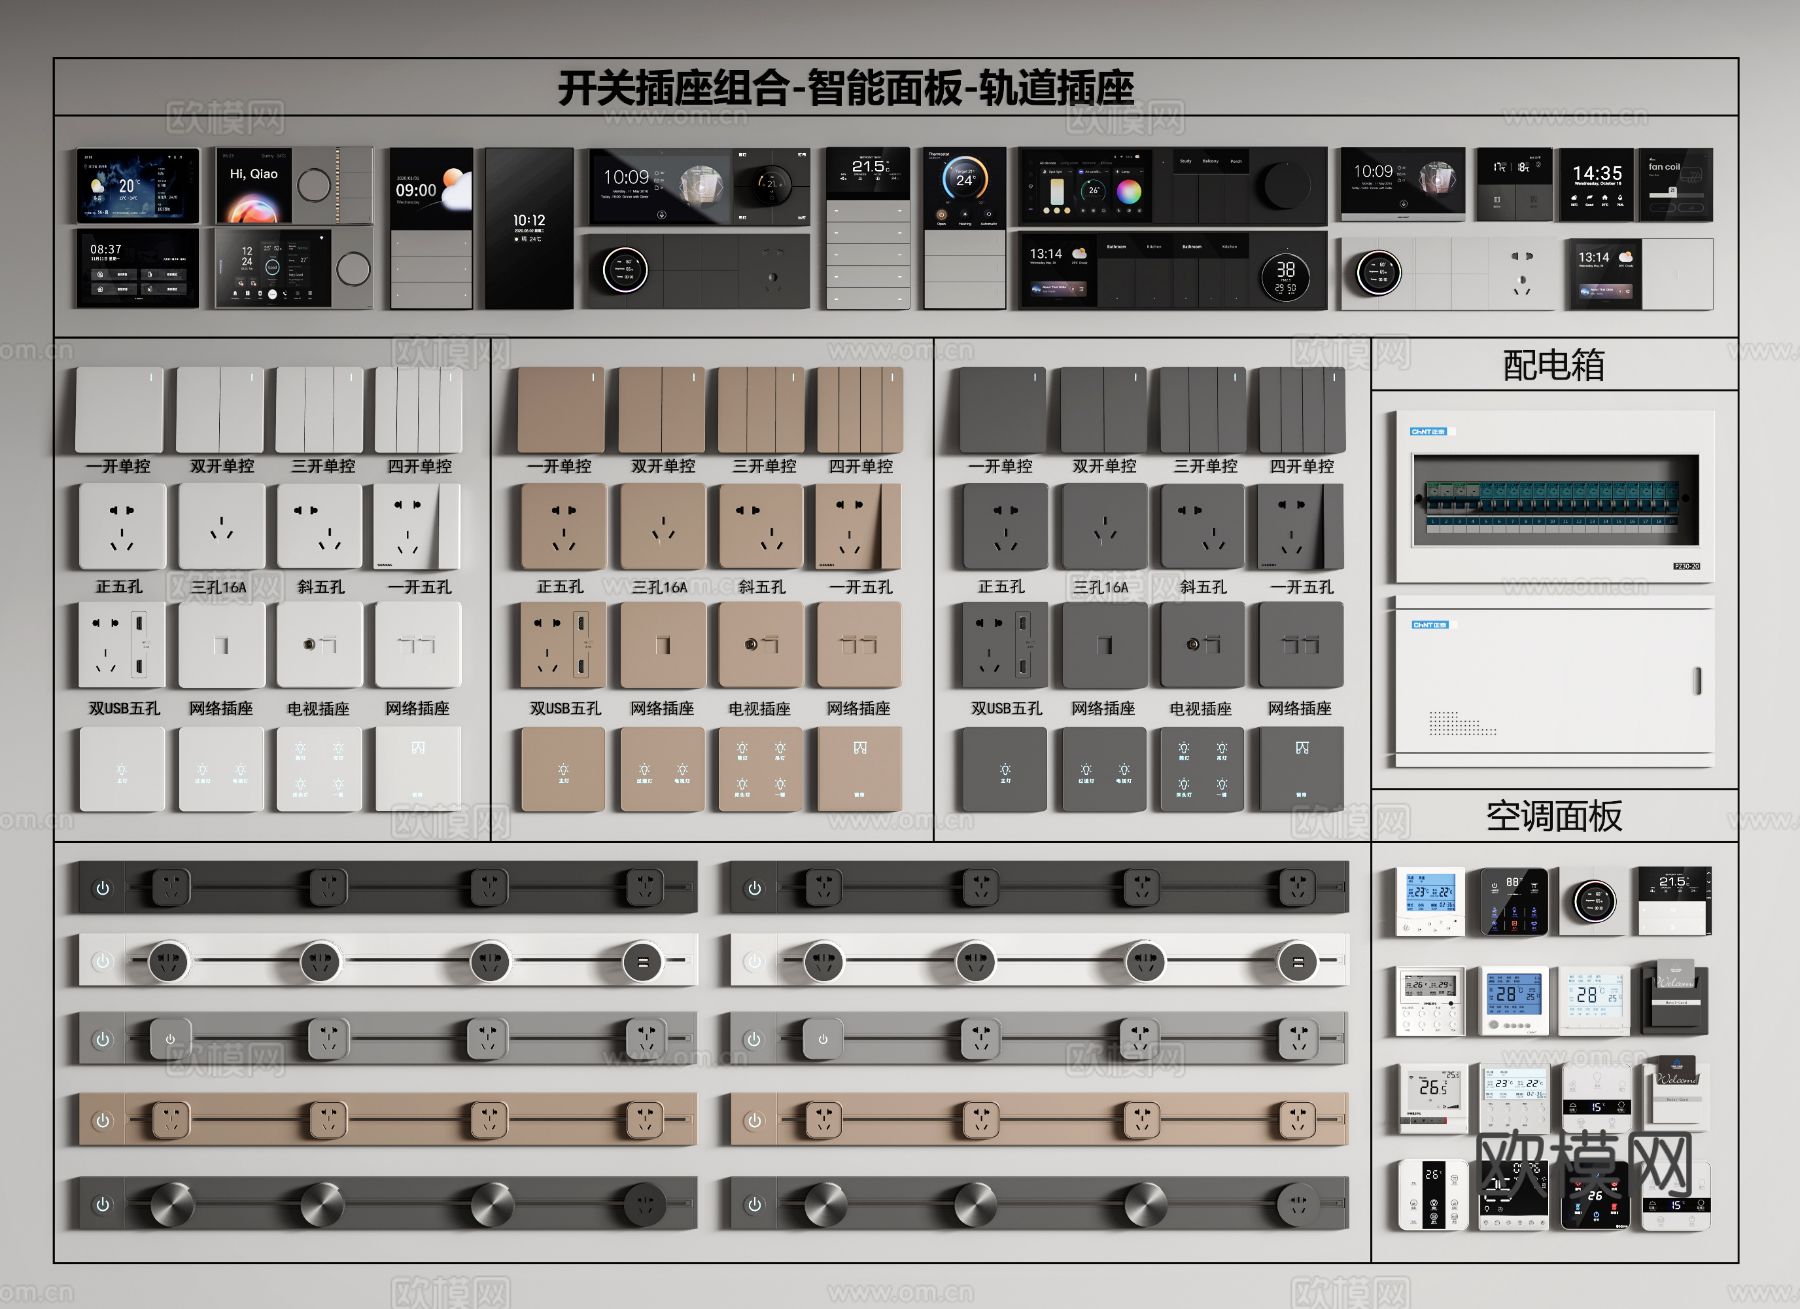Tap white curtain touch switch panel
This screenshot has width=1800, height=1309.
[x=418, y=769]
